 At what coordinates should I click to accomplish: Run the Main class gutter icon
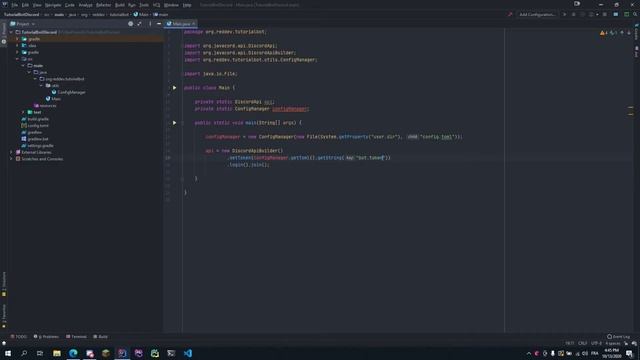click(x=174, y=88)
